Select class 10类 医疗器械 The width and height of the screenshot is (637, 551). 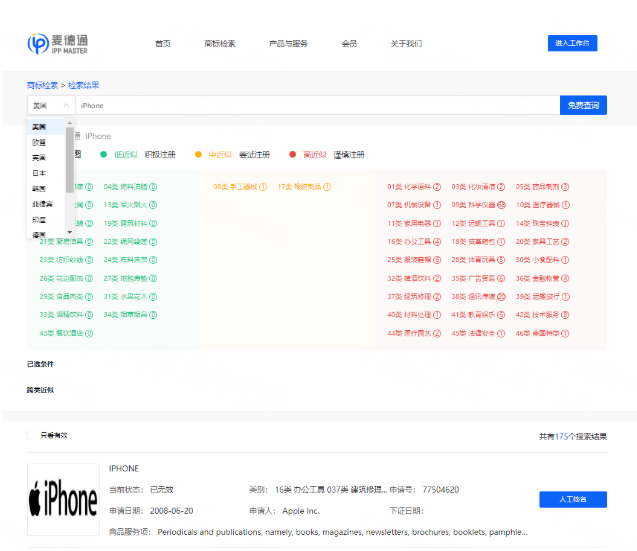click(542, 205)
